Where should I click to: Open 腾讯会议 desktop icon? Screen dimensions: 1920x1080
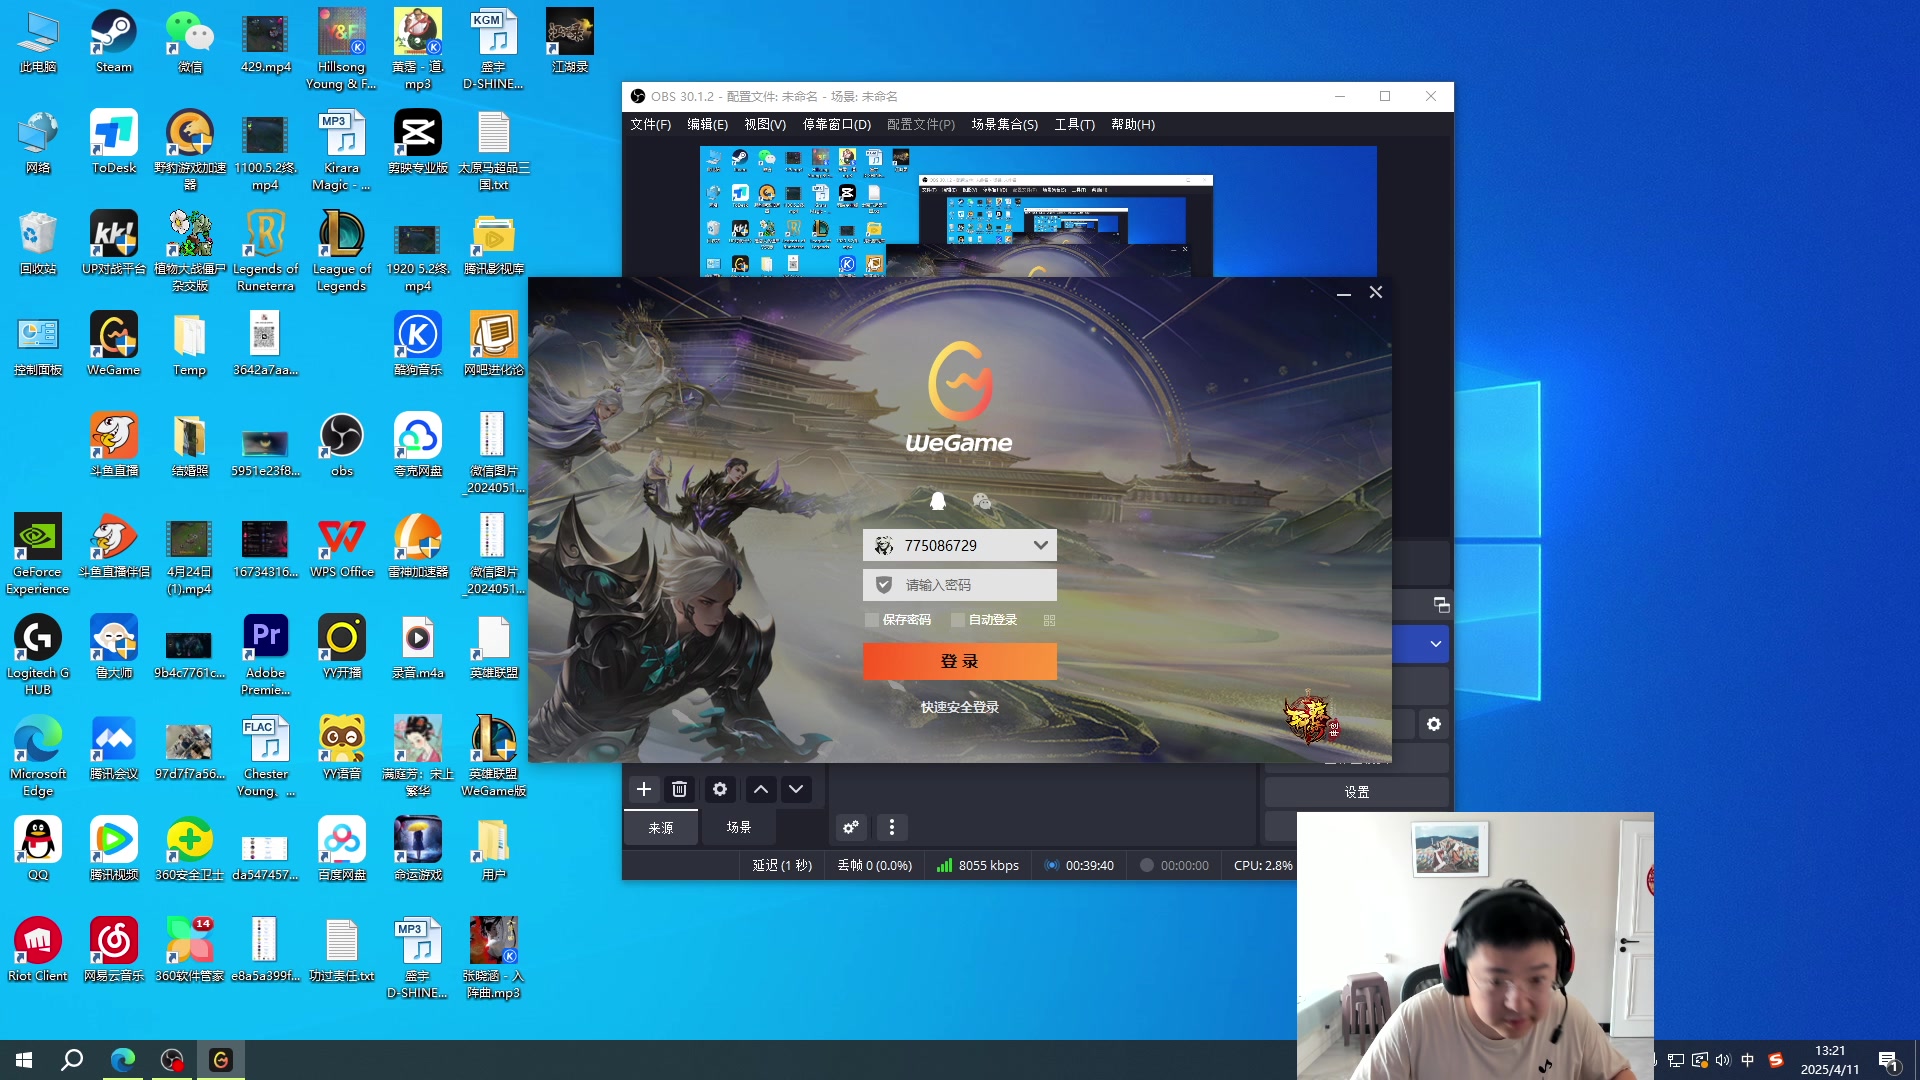coord(114,749)
